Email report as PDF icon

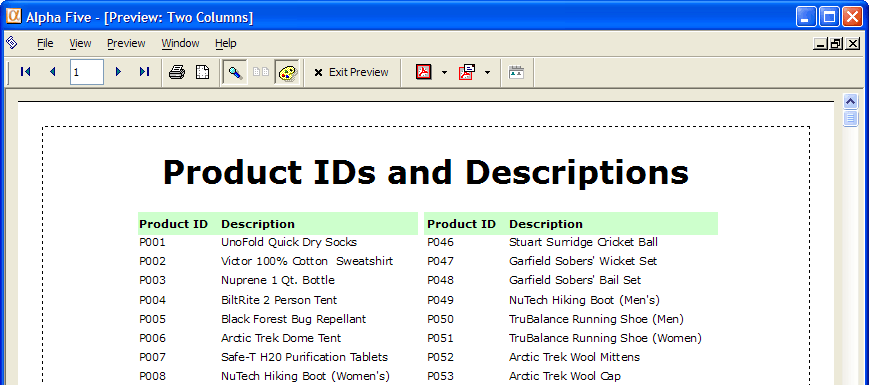[x=467, y=72]
